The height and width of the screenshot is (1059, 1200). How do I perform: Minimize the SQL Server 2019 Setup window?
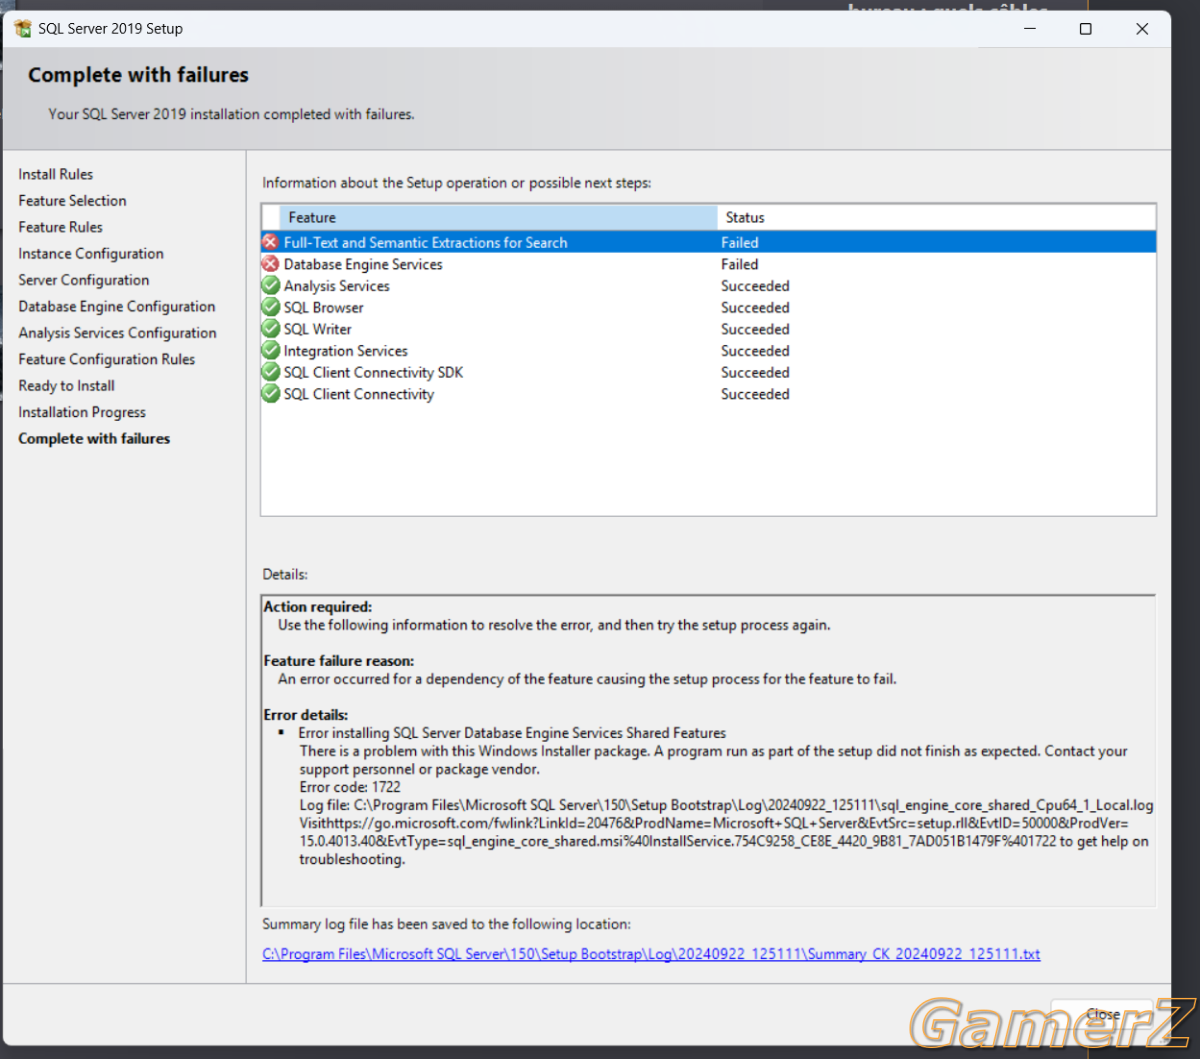[1030, 29]
